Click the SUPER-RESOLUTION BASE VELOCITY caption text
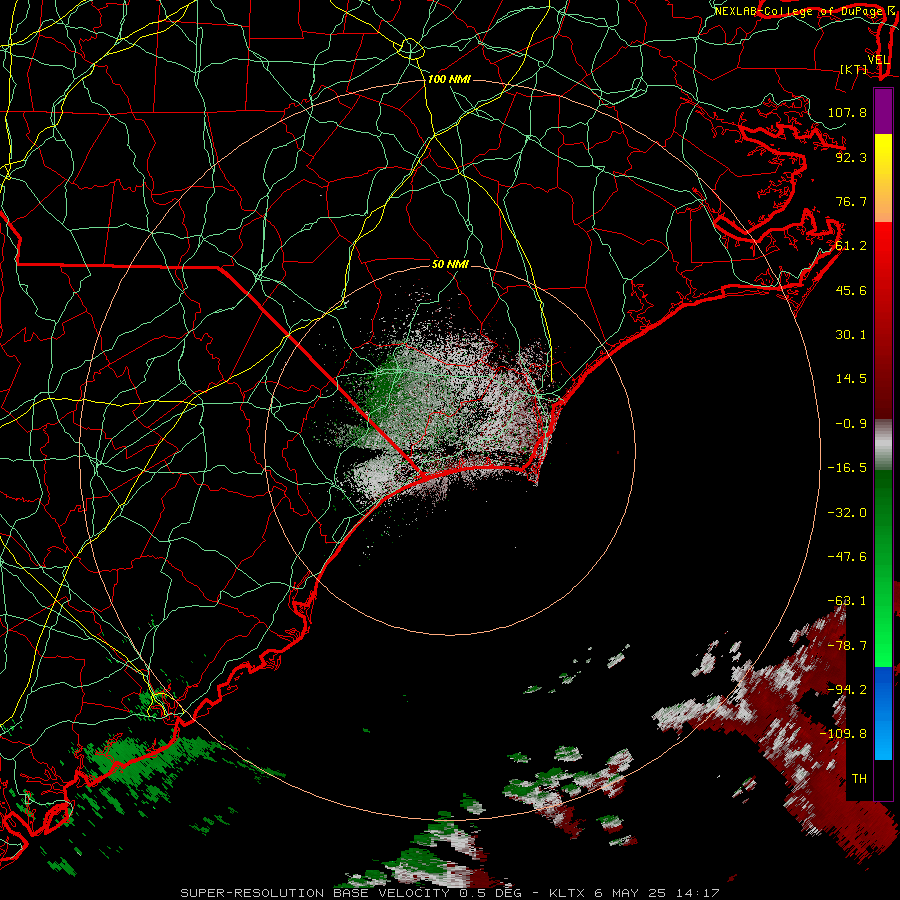900x900 pixels. [315, 893]
